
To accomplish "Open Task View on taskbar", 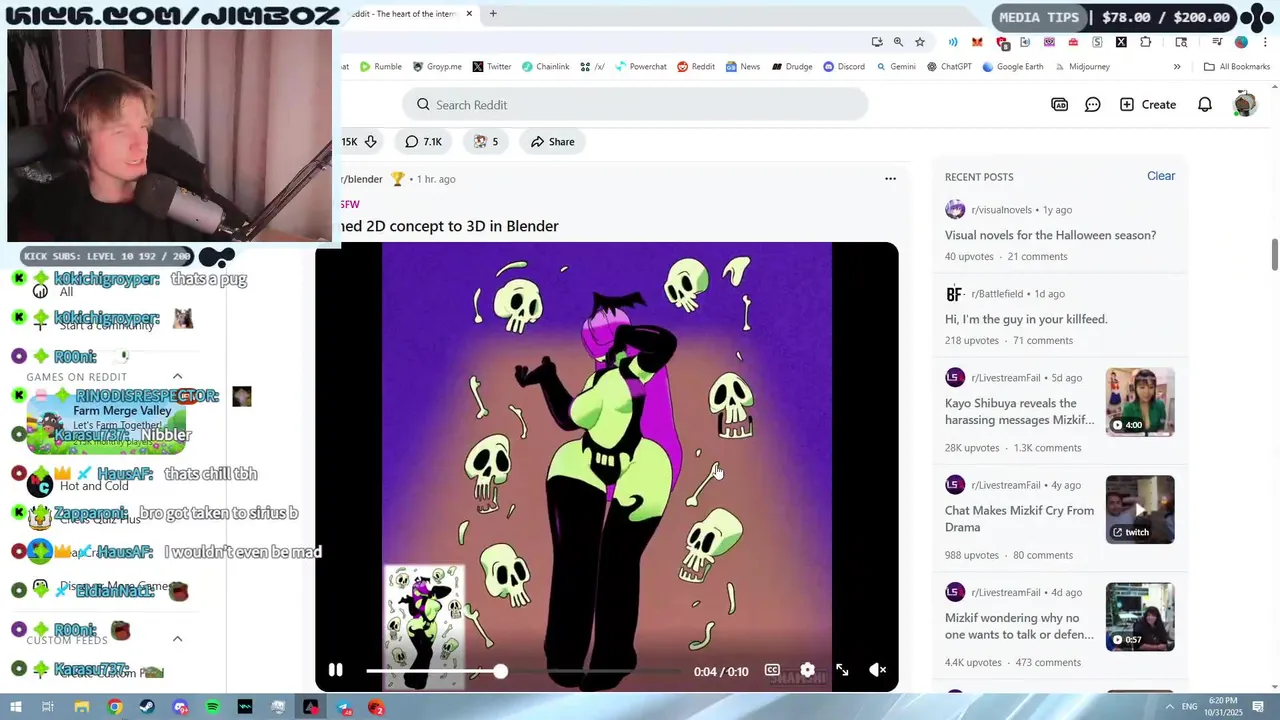I will tap(47, 707).
